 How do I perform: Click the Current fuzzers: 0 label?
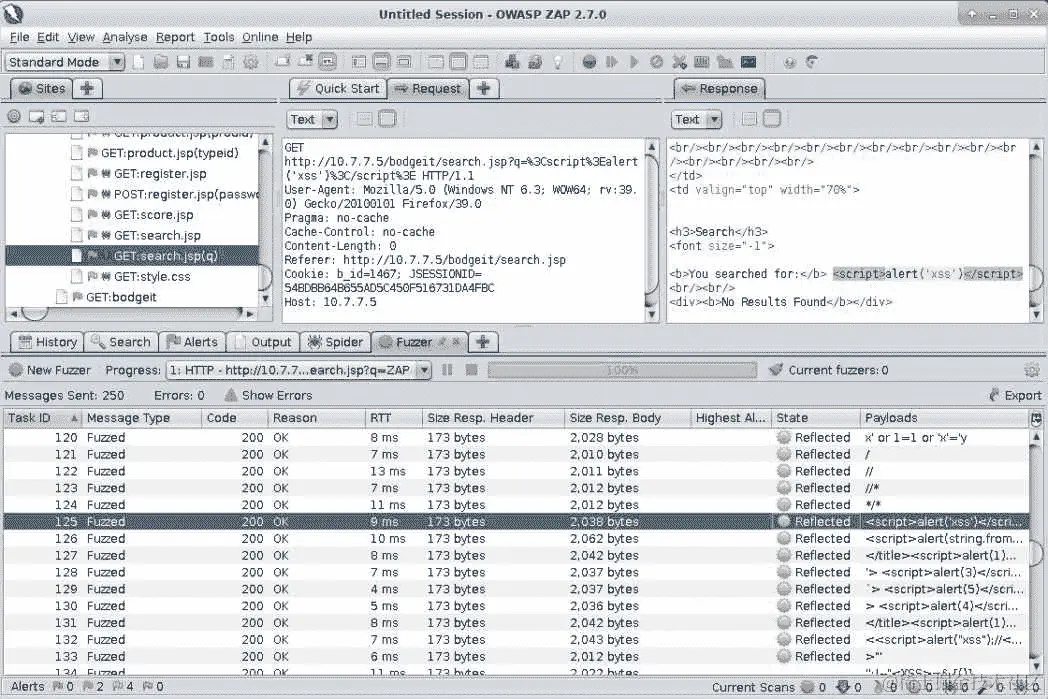[x=838, y=370]
